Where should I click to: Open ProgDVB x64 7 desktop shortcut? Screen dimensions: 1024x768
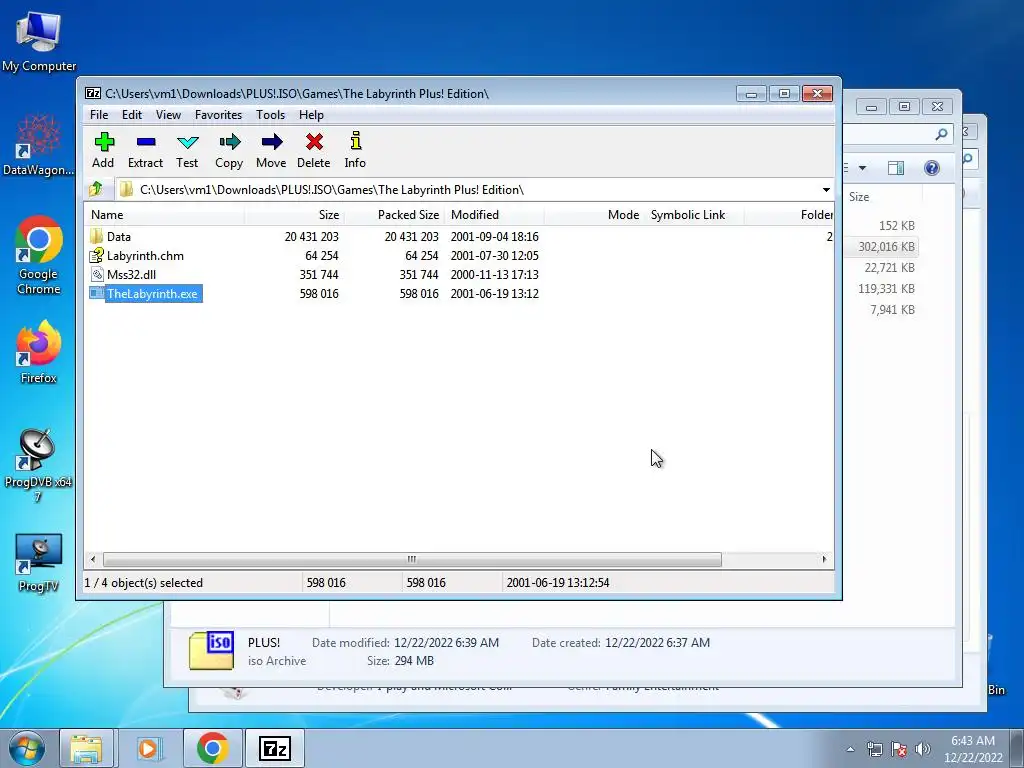click(39, 465)
